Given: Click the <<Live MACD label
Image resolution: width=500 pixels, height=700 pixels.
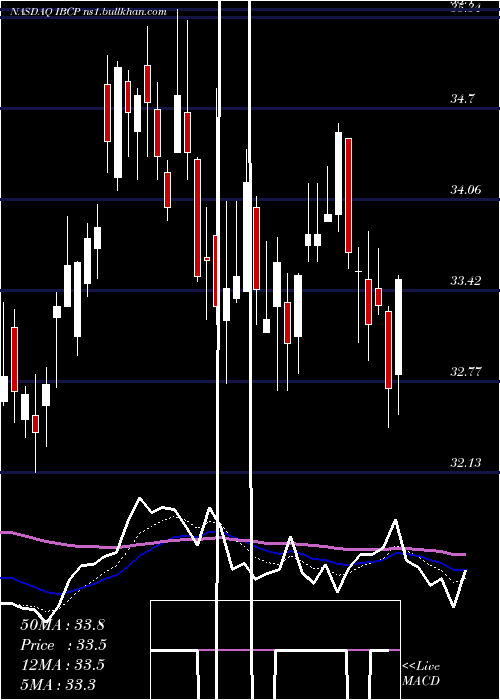Looking at the screenshot, I should [x=421, y=673].
